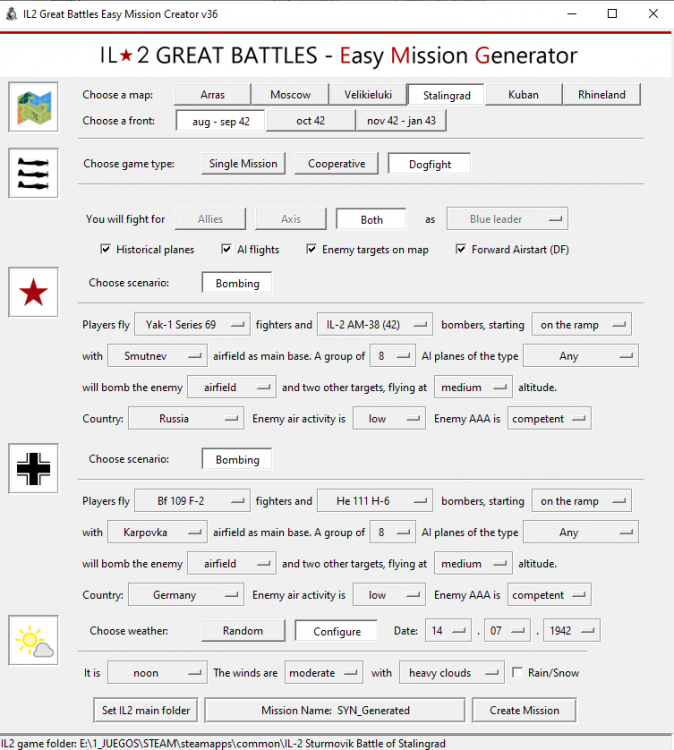Select Arras map

[x=212, y=95]
